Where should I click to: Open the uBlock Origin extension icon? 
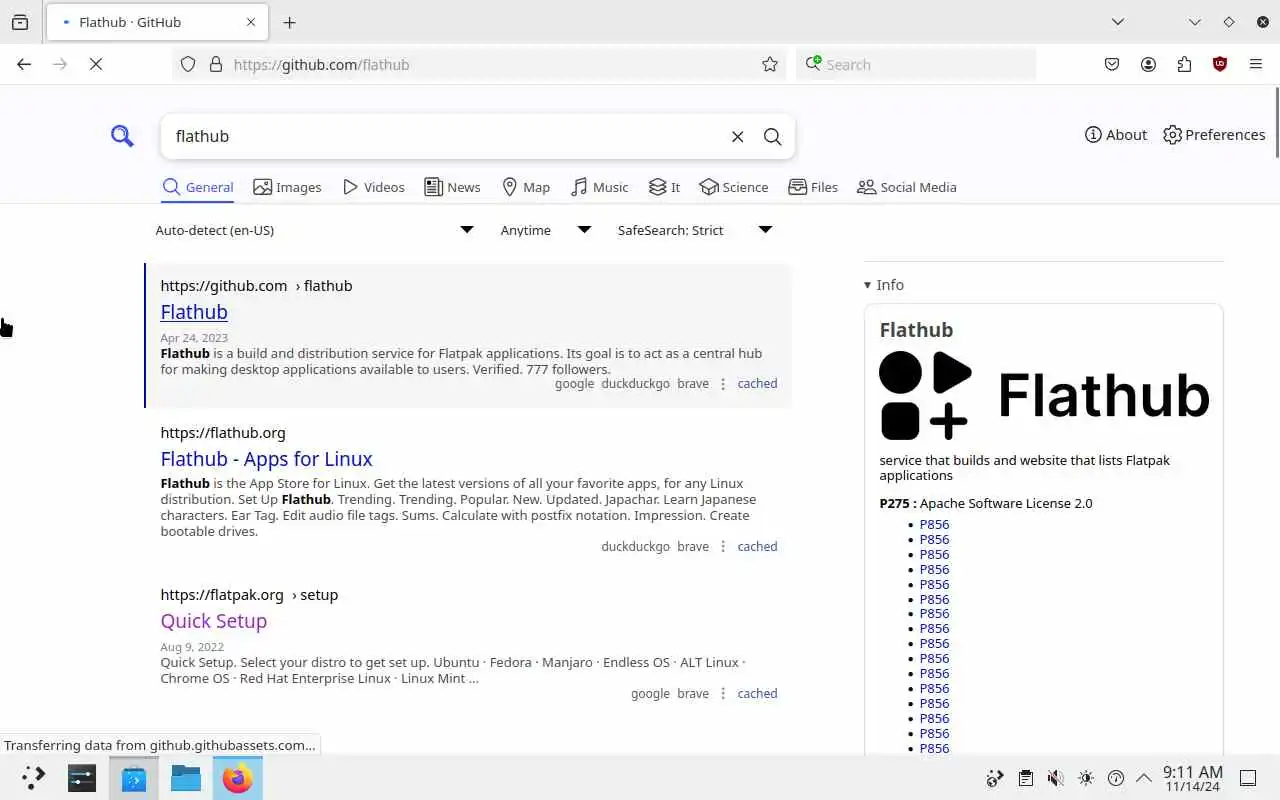click(1220, 64)
